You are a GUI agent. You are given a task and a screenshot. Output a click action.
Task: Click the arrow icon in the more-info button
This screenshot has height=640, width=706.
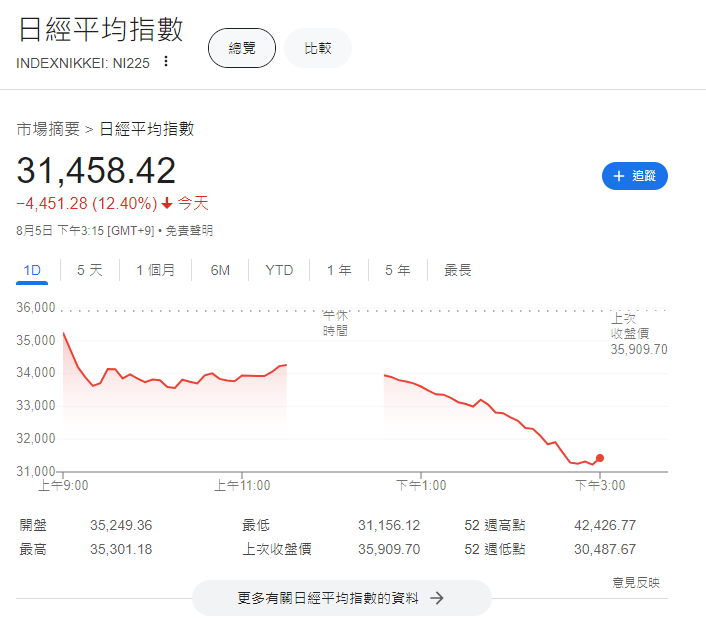coord(436,598)
